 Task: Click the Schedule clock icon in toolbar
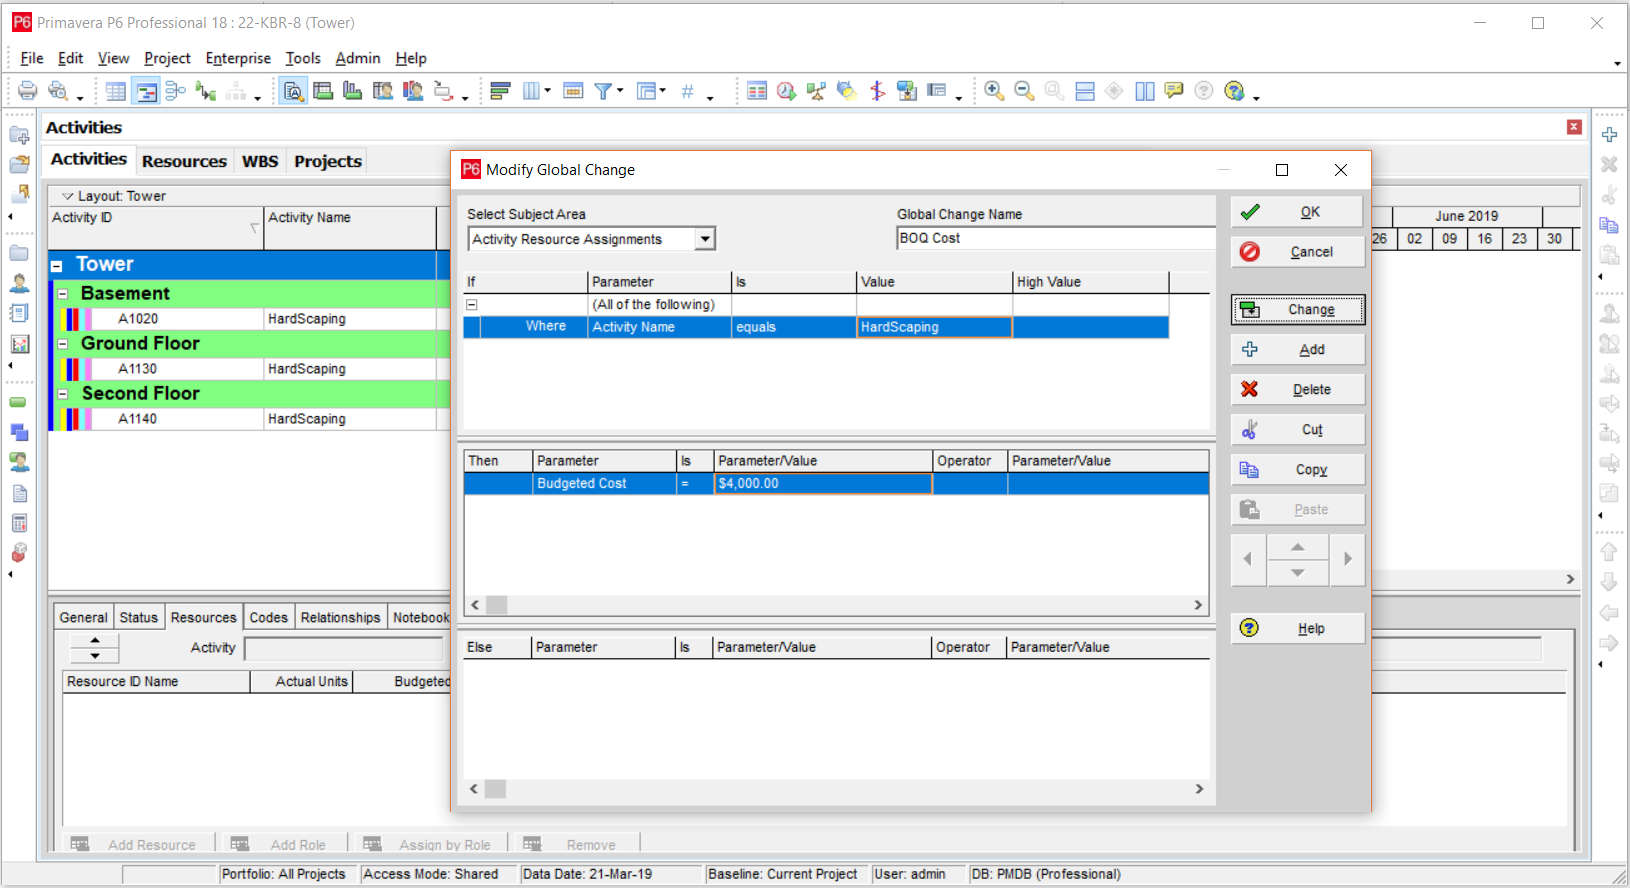787,91
